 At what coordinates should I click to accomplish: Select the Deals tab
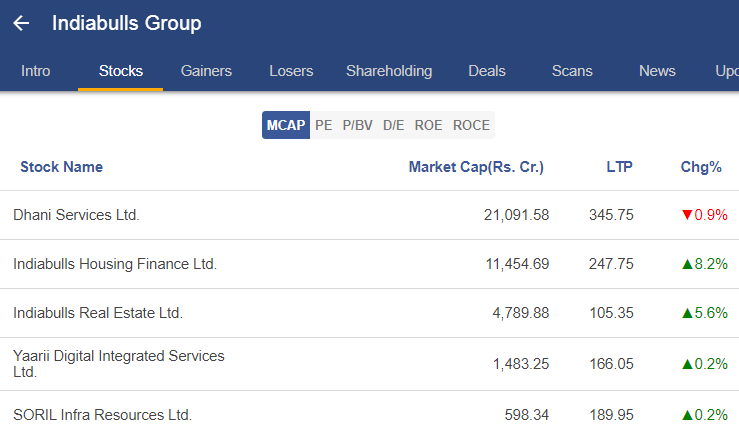click(x=487, y=71)
